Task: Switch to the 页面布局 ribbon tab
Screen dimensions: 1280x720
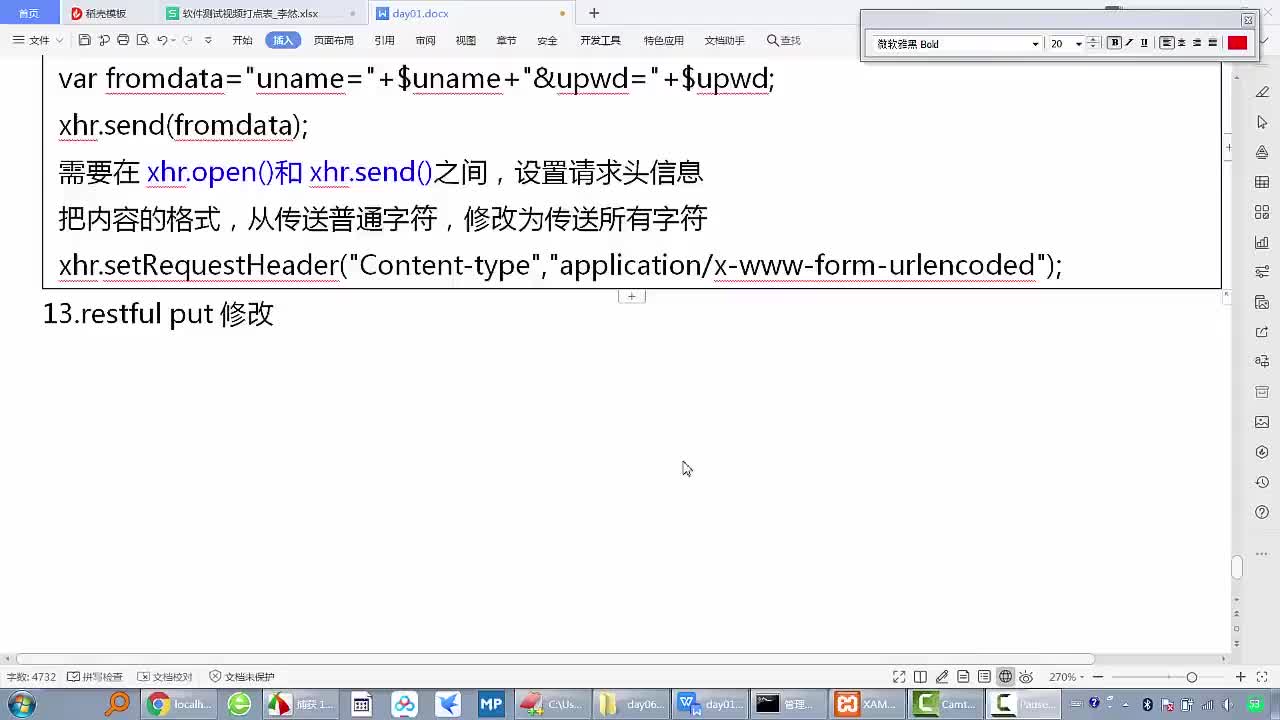Action: [x=334, y=40]
